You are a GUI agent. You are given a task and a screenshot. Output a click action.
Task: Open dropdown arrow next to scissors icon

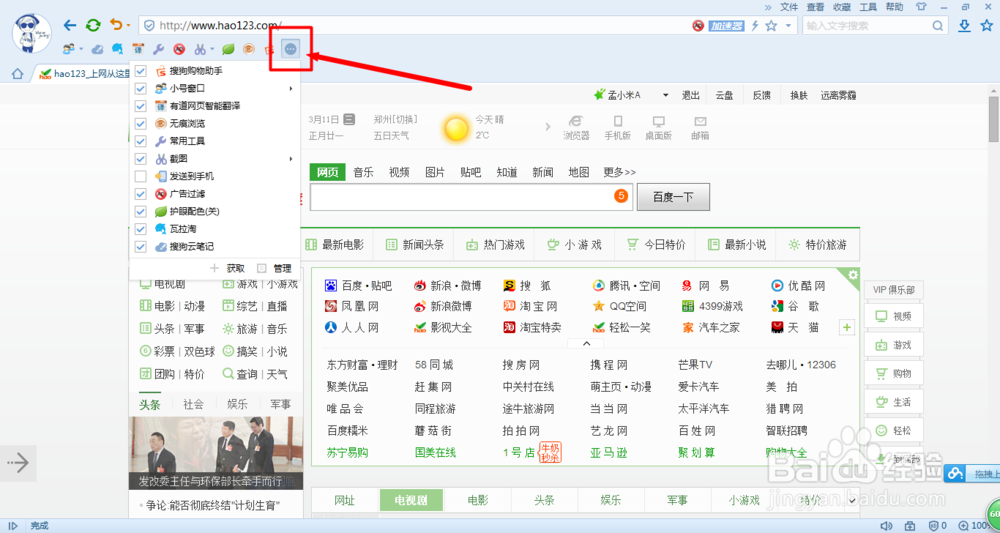(212, 48)
